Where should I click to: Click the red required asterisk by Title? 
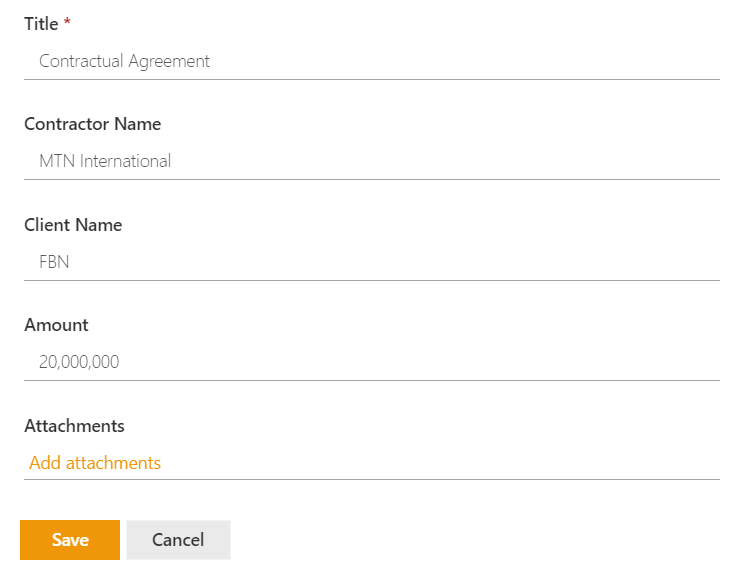click(x=67, y=23)
